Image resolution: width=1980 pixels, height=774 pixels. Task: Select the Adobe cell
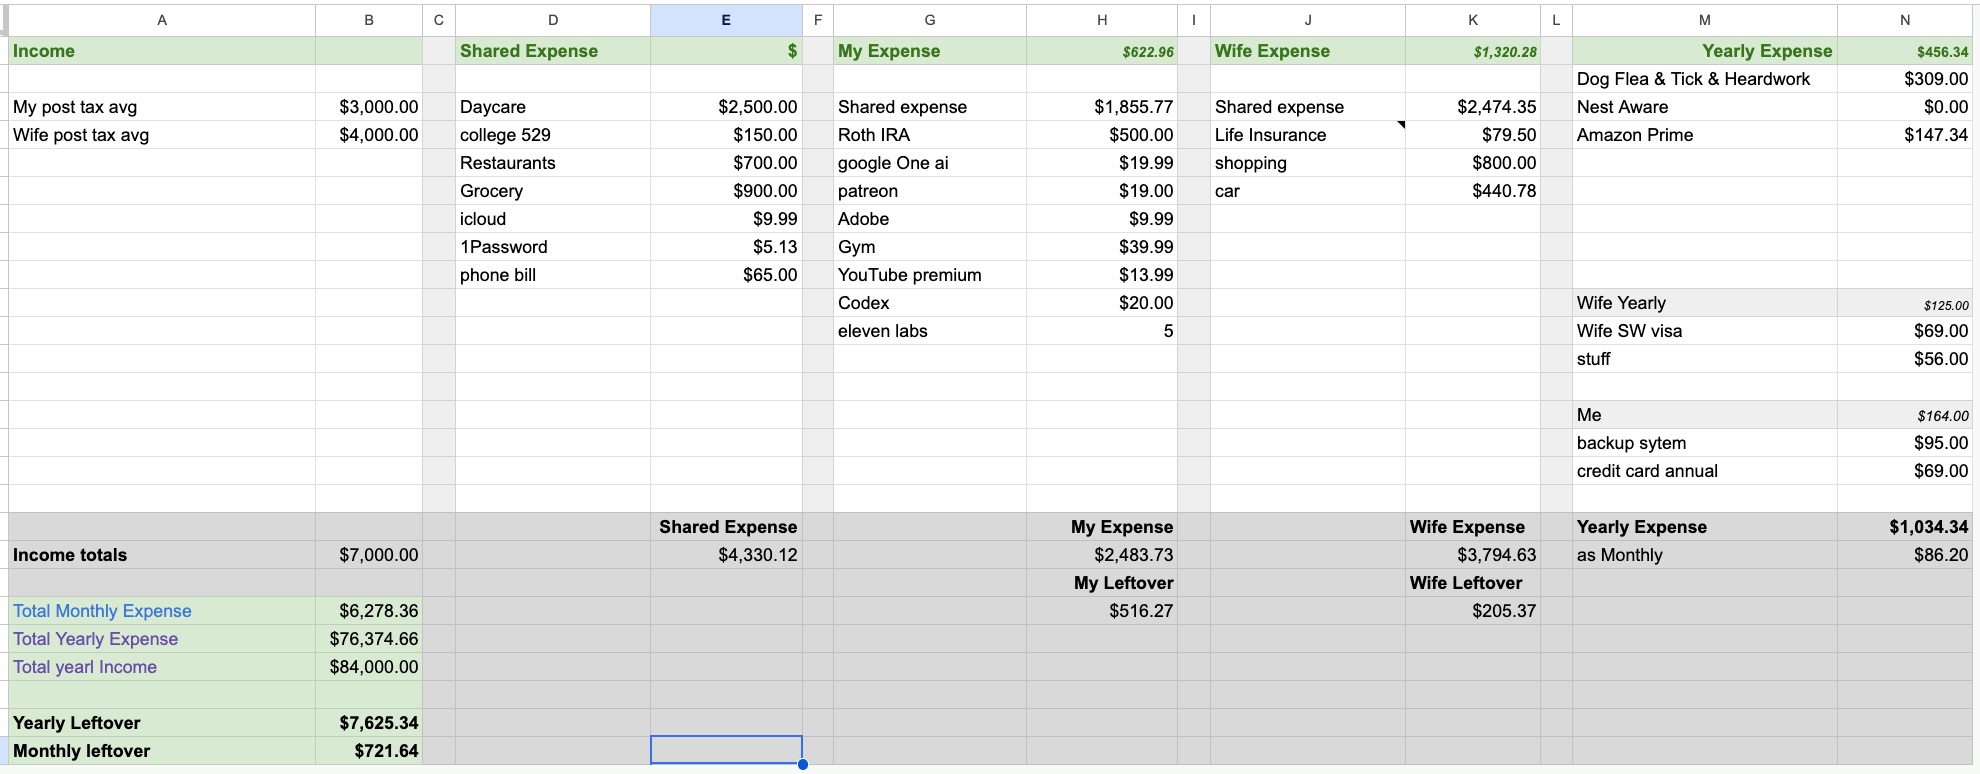(x=930, y=219)
